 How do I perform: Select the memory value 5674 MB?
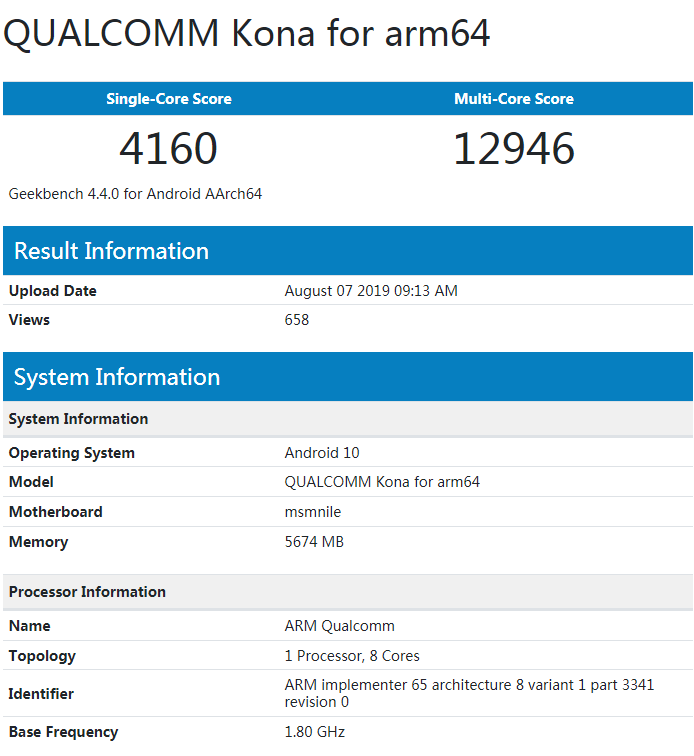[x=314, y=542]
